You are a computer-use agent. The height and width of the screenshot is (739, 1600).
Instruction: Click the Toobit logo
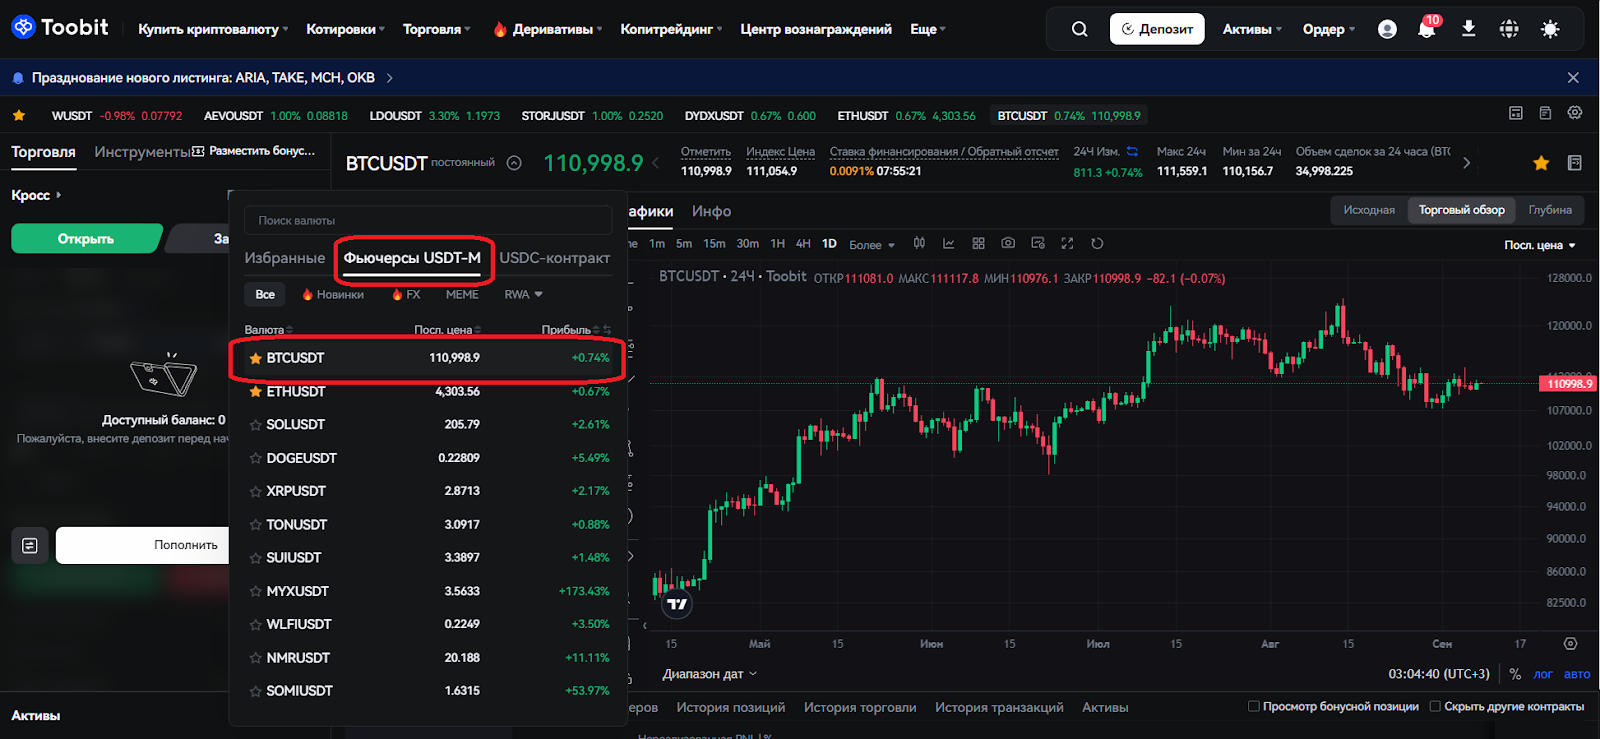coord(60,27)
